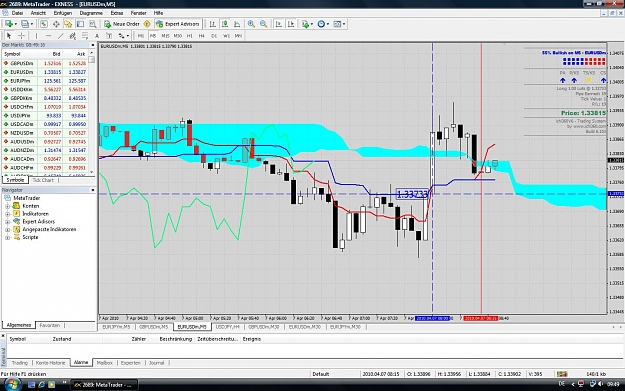
Task: Open the Datei menu
Action: click(x=17, y=13)
